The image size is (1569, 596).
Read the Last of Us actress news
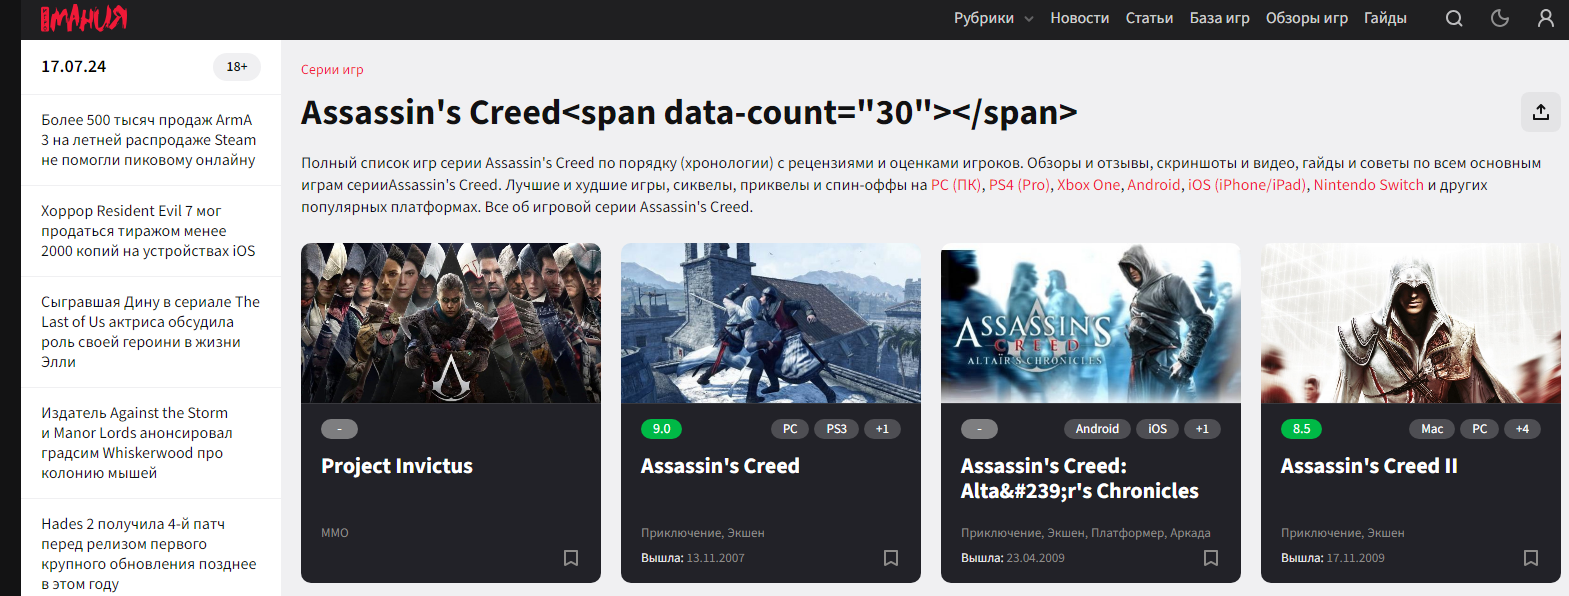click(150, 332)
